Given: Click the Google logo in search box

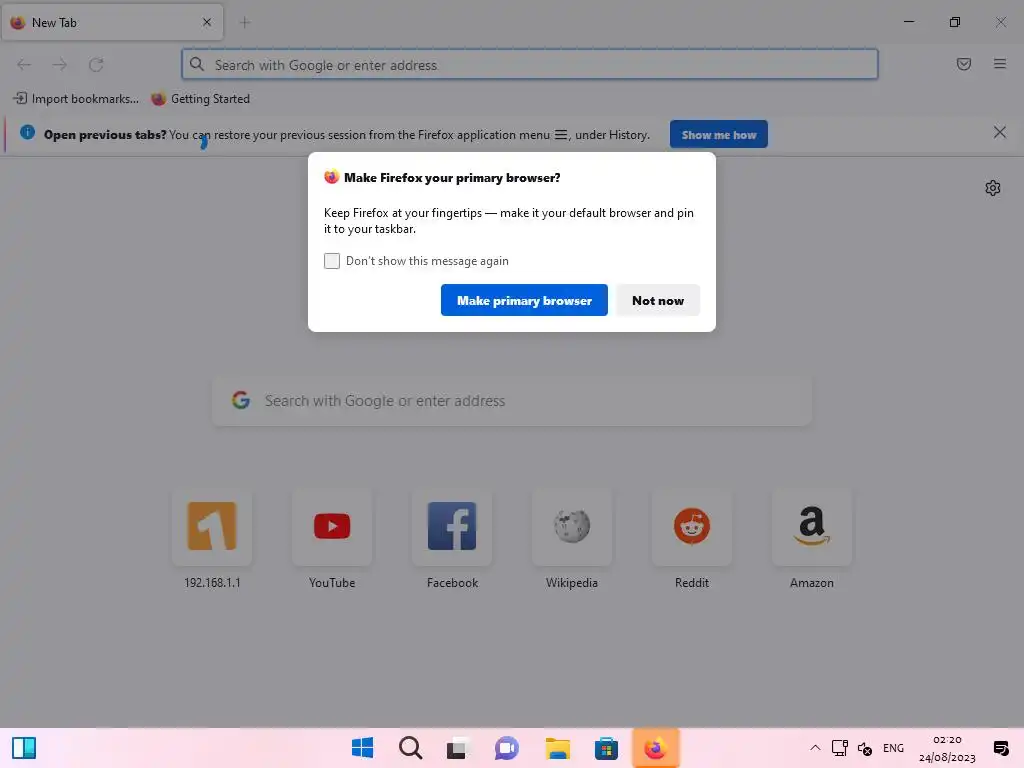Looking at the screenshot, I should click(x=241, y=400).
